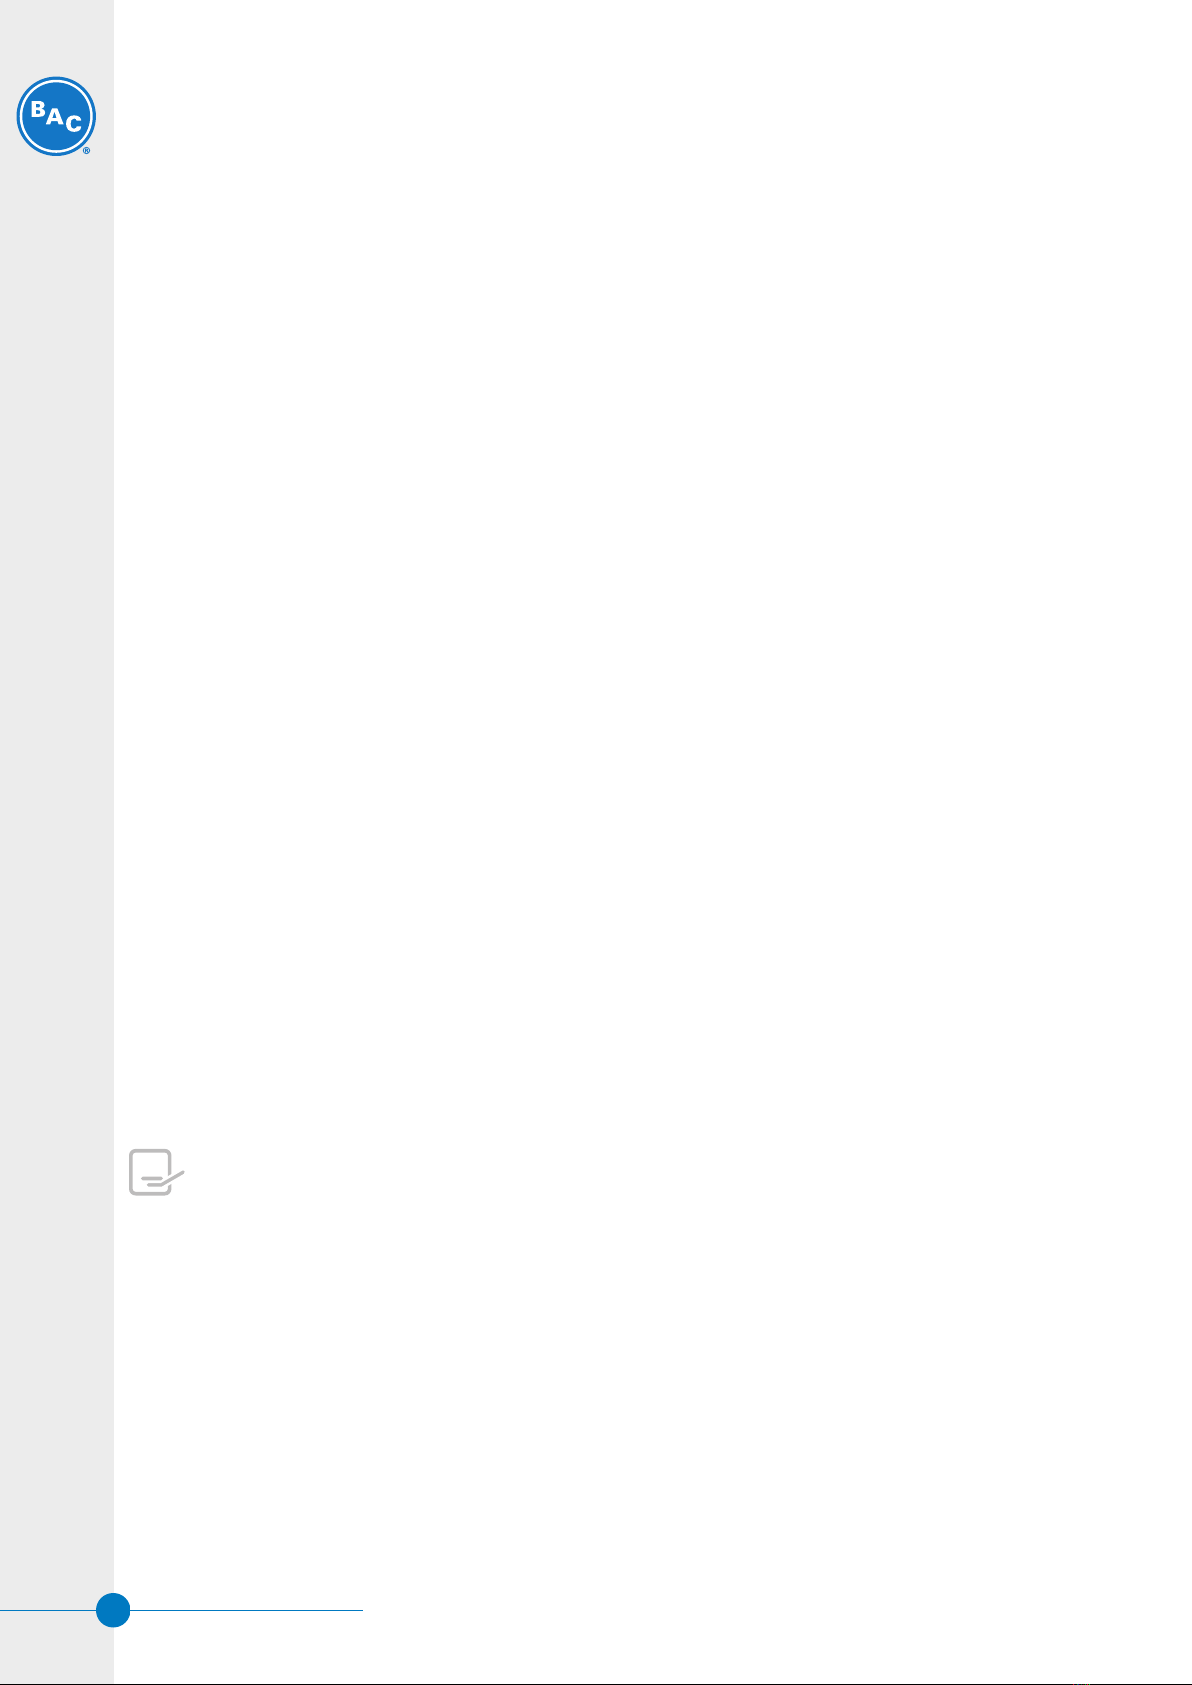Click the grey sidebar above the BAC logo

pos(56,36)
